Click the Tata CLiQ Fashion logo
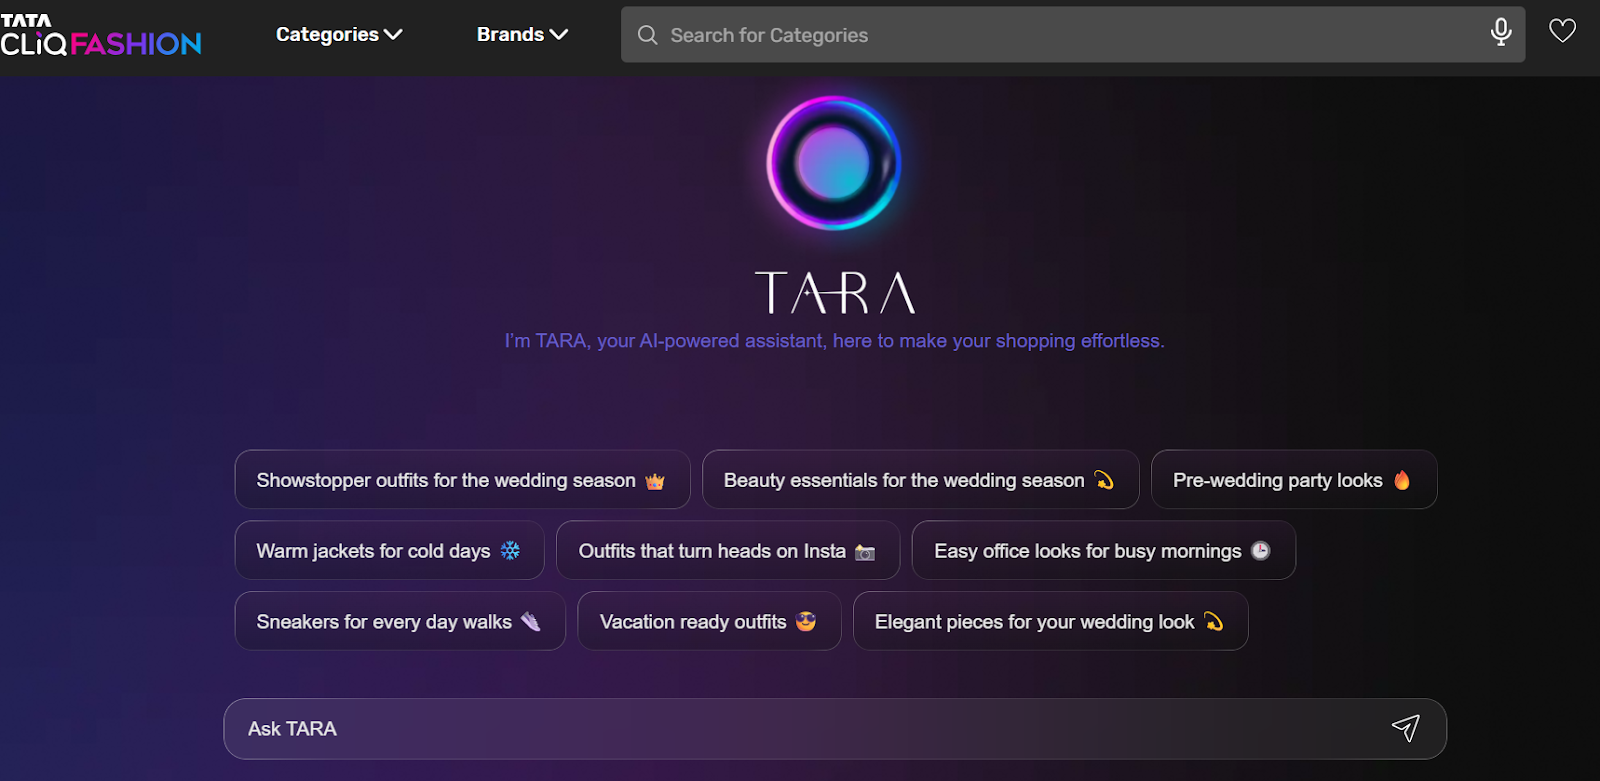This screenshot has height=781, width=1600. tap(101, 34)
